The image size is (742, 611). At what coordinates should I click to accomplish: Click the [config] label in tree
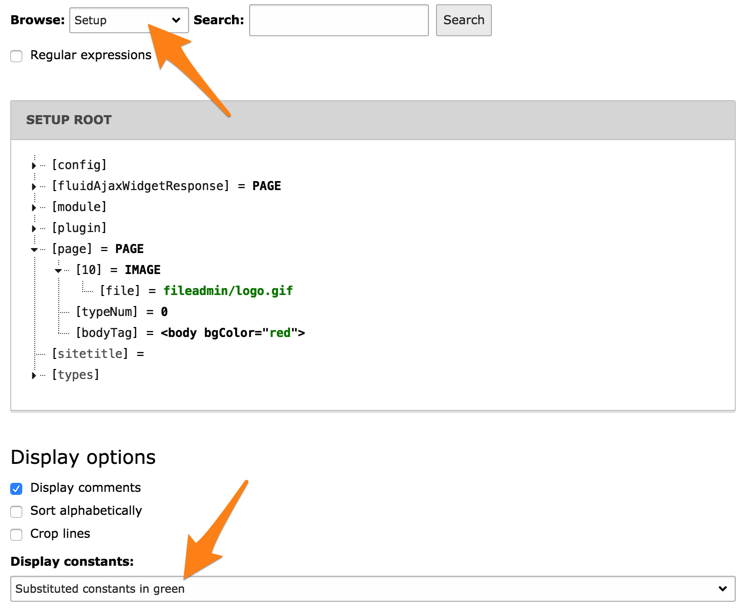tap(79, 165)
